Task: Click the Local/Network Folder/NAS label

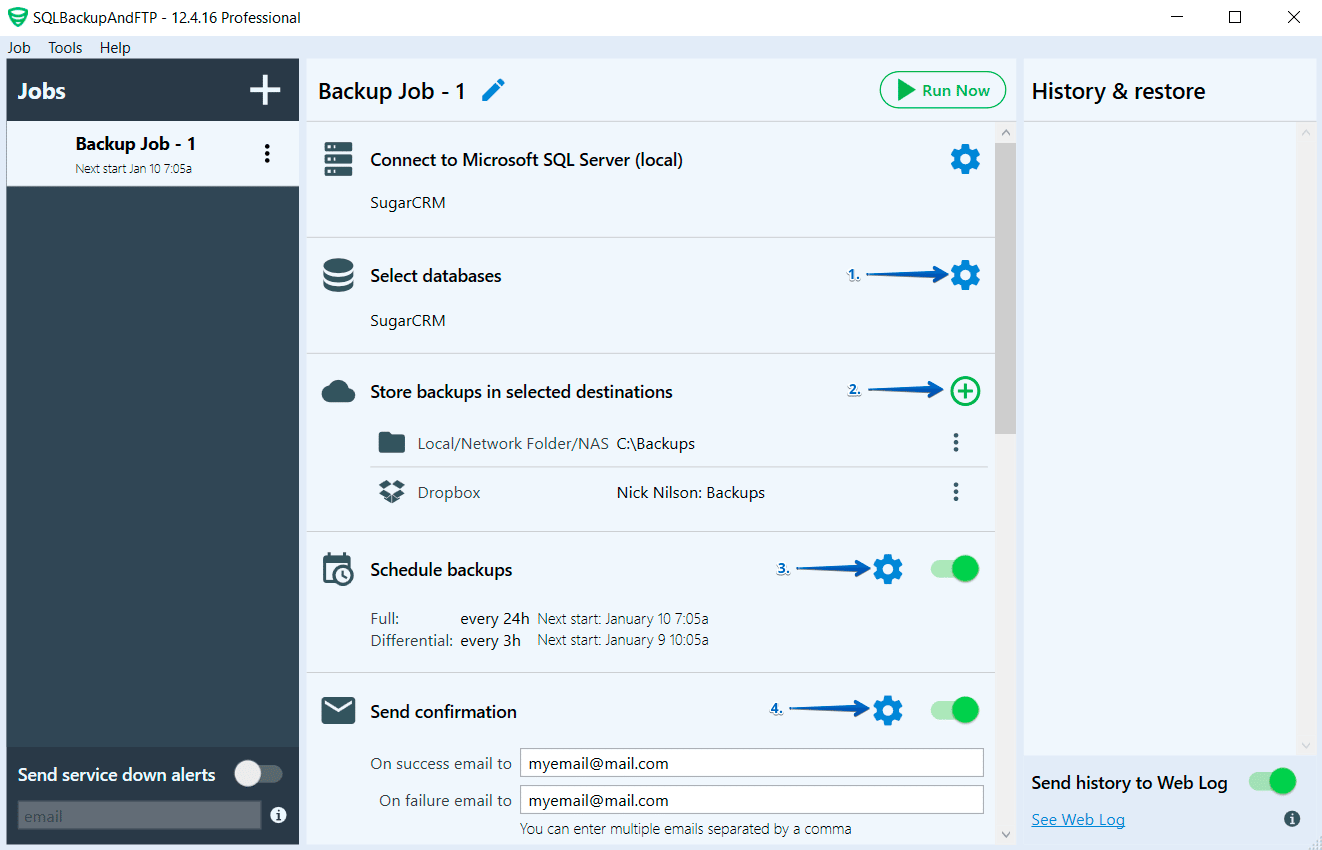Action: click(x=513, y=443)
